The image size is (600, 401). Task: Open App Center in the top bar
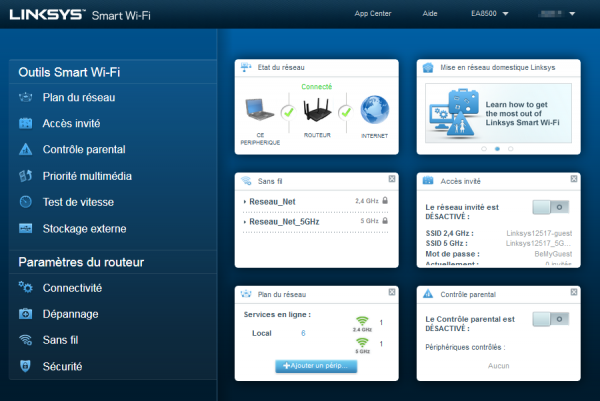[374, 15]
